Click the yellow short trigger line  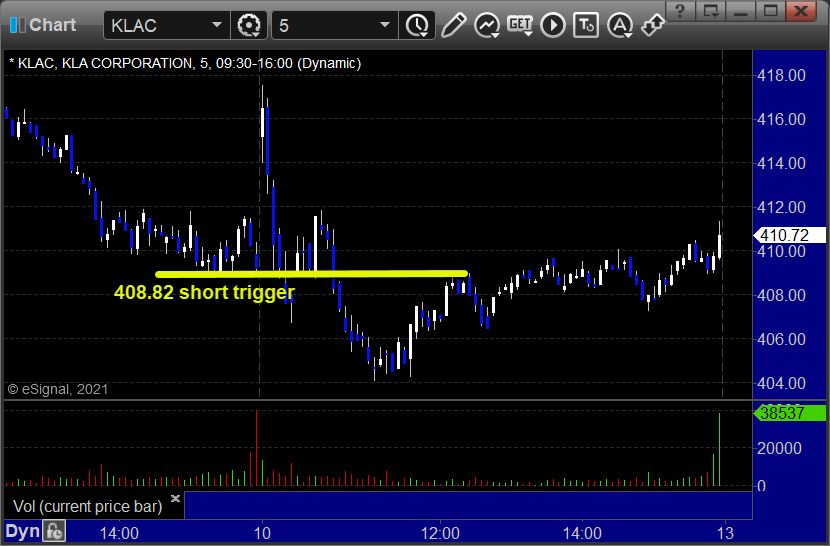click(x=312, y=274)
